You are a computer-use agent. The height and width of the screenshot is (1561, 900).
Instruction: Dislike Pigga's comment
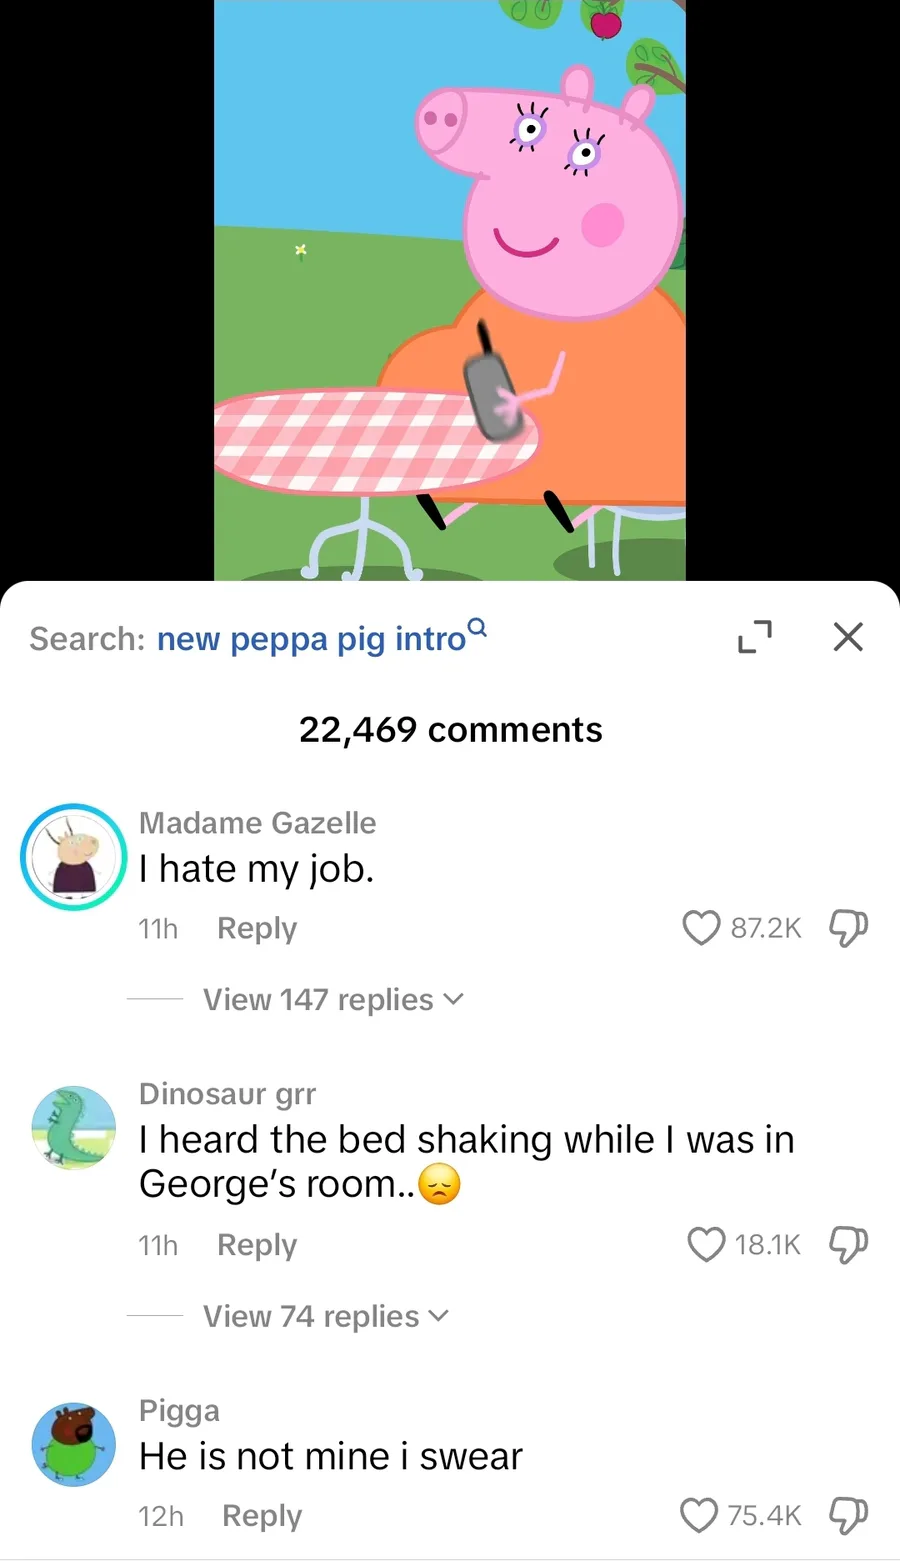tap(848, 1515)
